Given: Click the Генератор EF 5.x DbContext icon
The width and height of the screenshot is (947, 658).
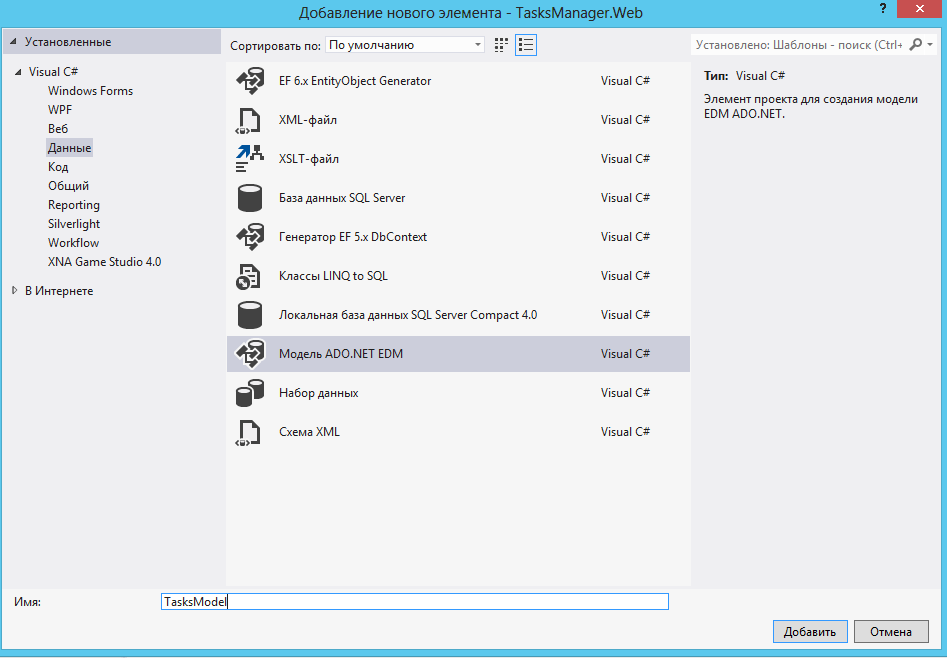Looking at the screenshot, I should pyautogui.click(x=250, y=237).
